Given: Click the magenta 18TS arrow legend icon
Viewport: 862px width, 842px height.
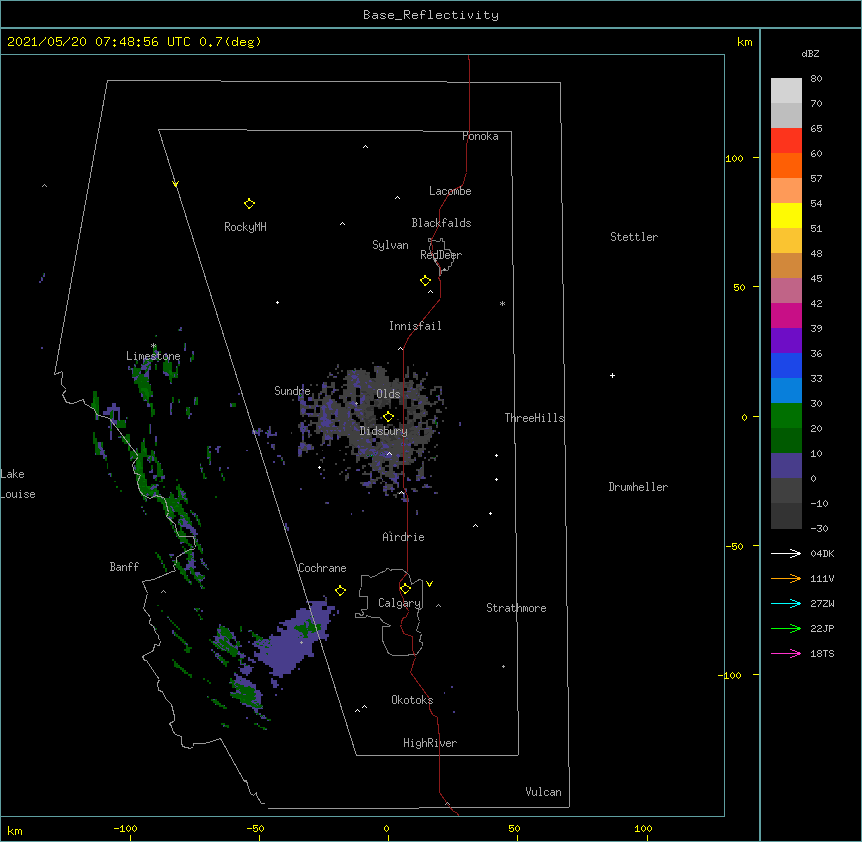Looking at the screenshot, I should [x=786, y=653].
